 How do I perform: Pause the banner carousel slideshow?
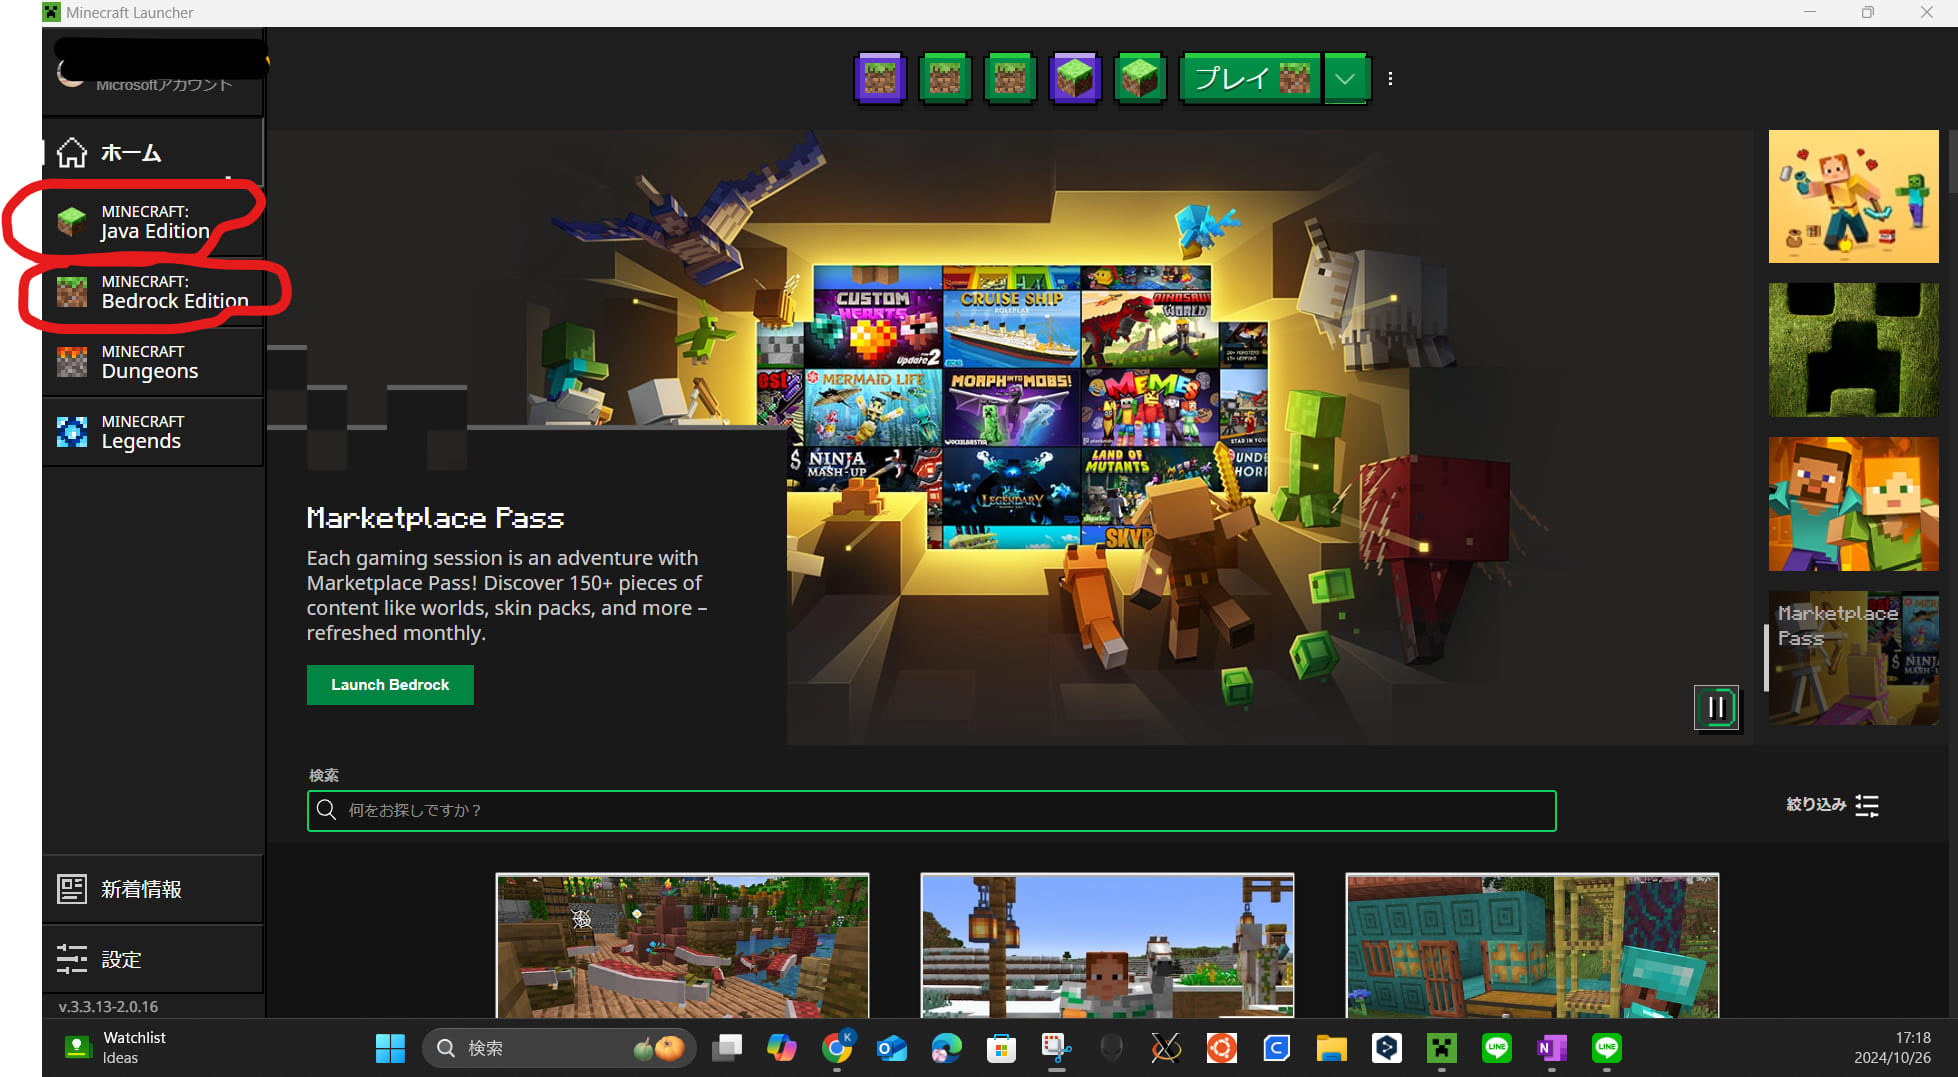click(1716, 708)
